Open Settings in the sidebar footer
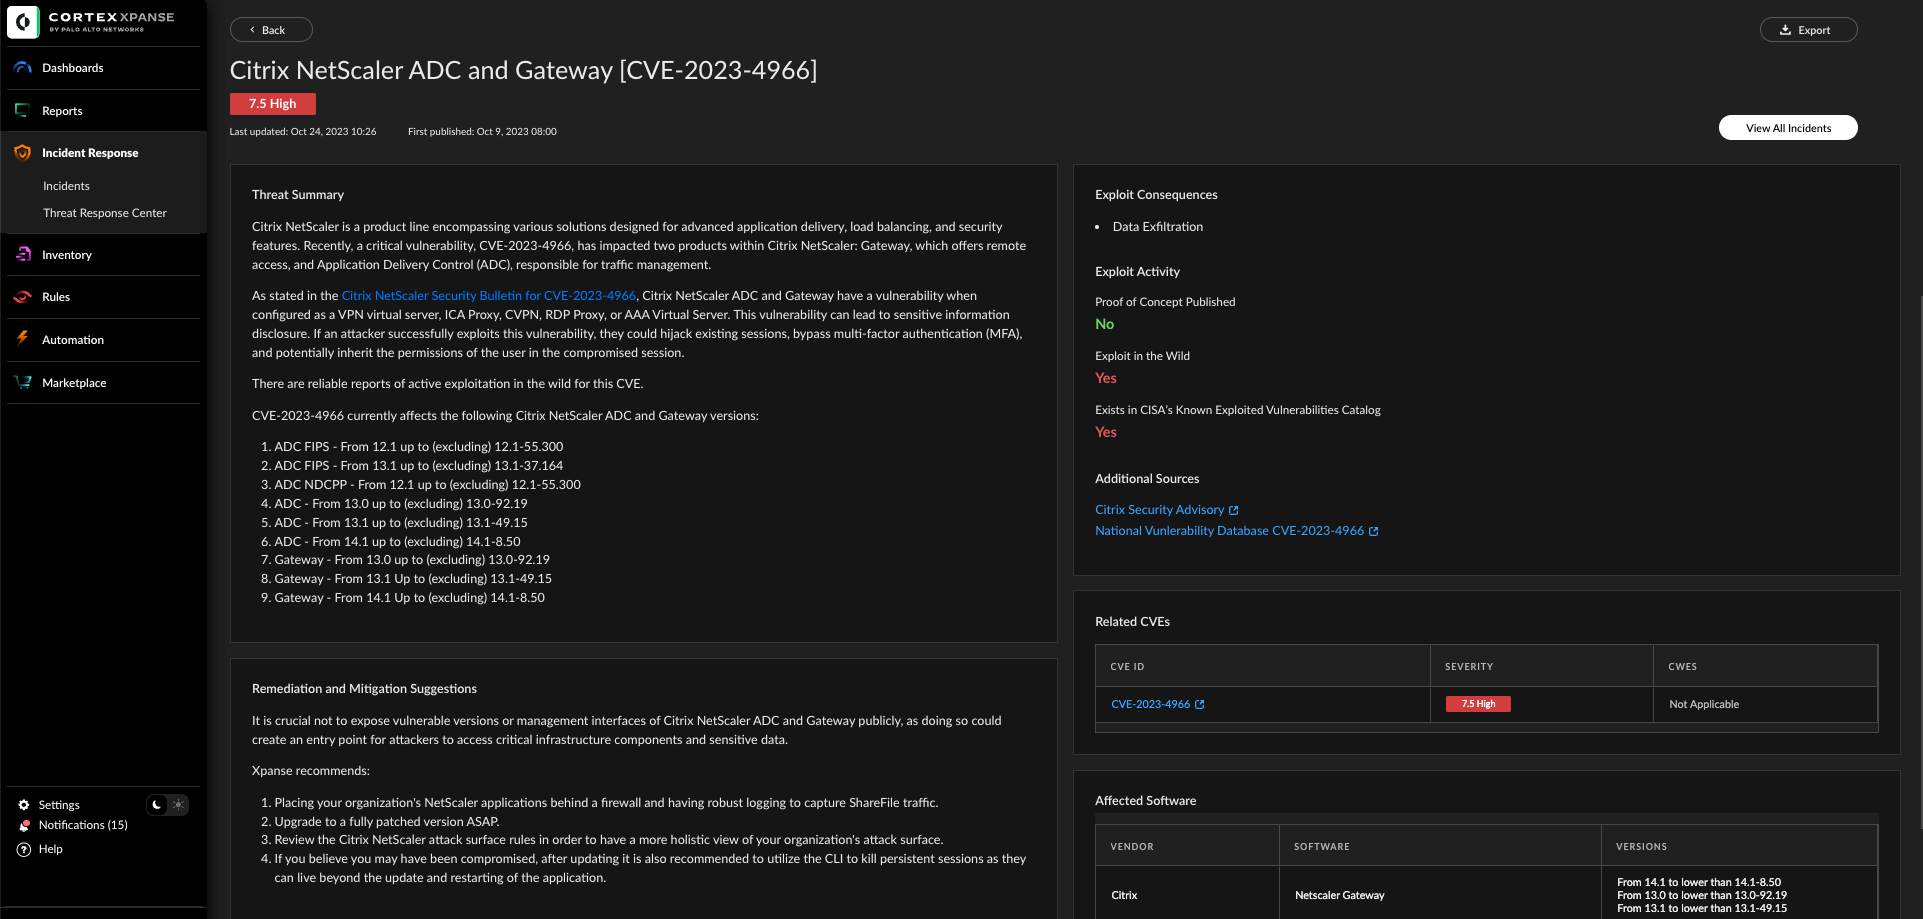Screen dimensions: 1923x919 [59, 805]
